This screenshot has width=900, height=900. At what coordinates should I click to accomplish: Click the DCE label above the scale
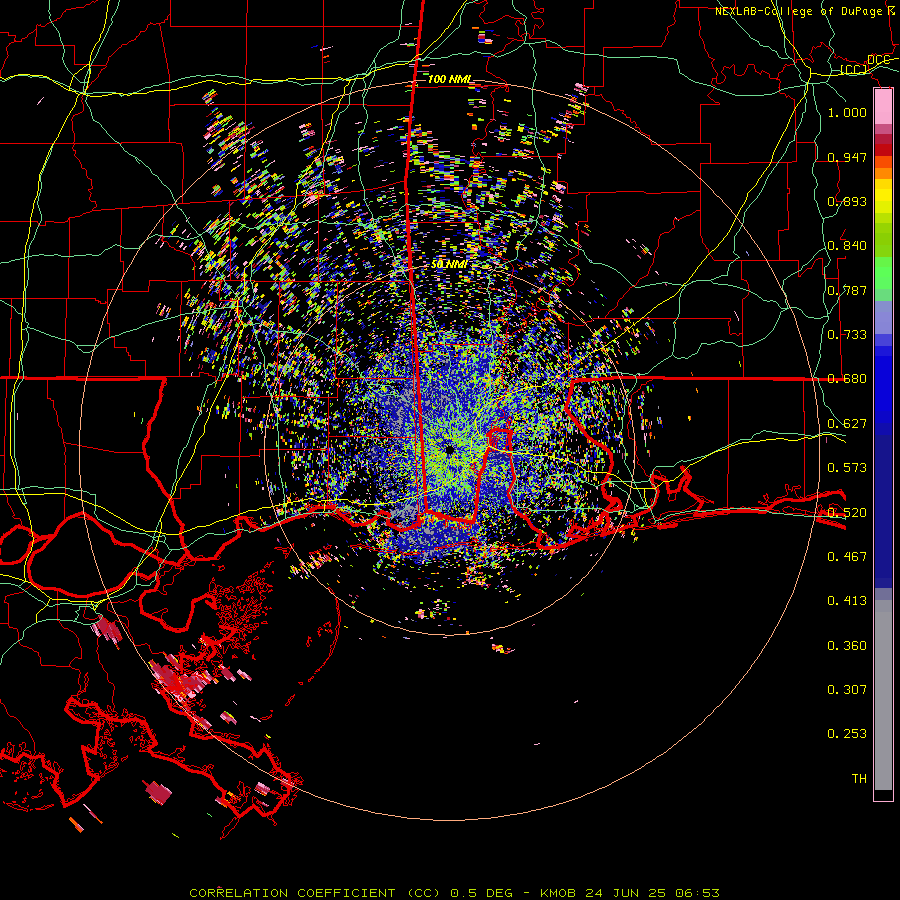(x=878, y=60)
